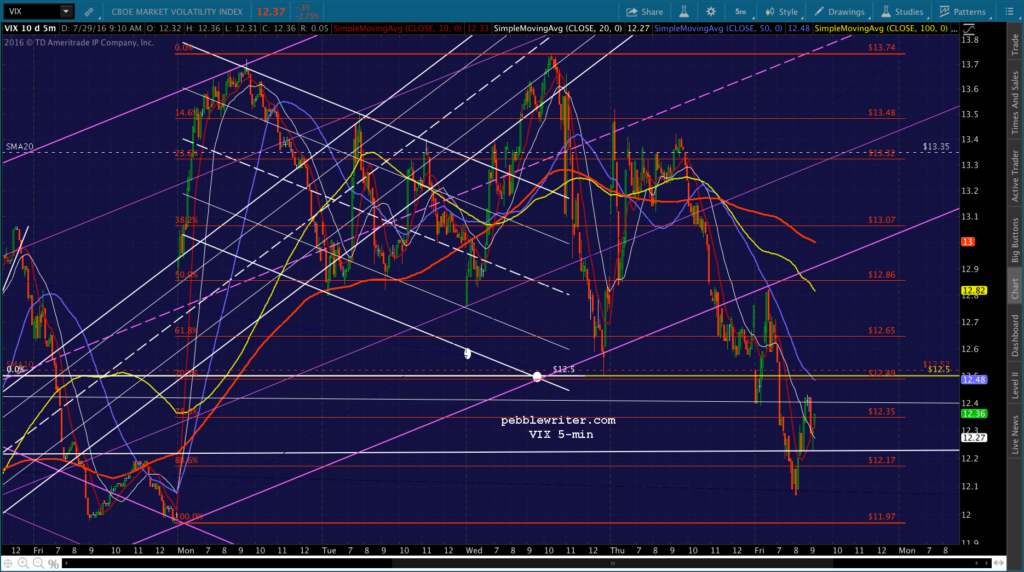Click the pebblewriter.com VIX 5-min annotation
The width and height of the screenshot is (1024, 572).
click(558, 427)
